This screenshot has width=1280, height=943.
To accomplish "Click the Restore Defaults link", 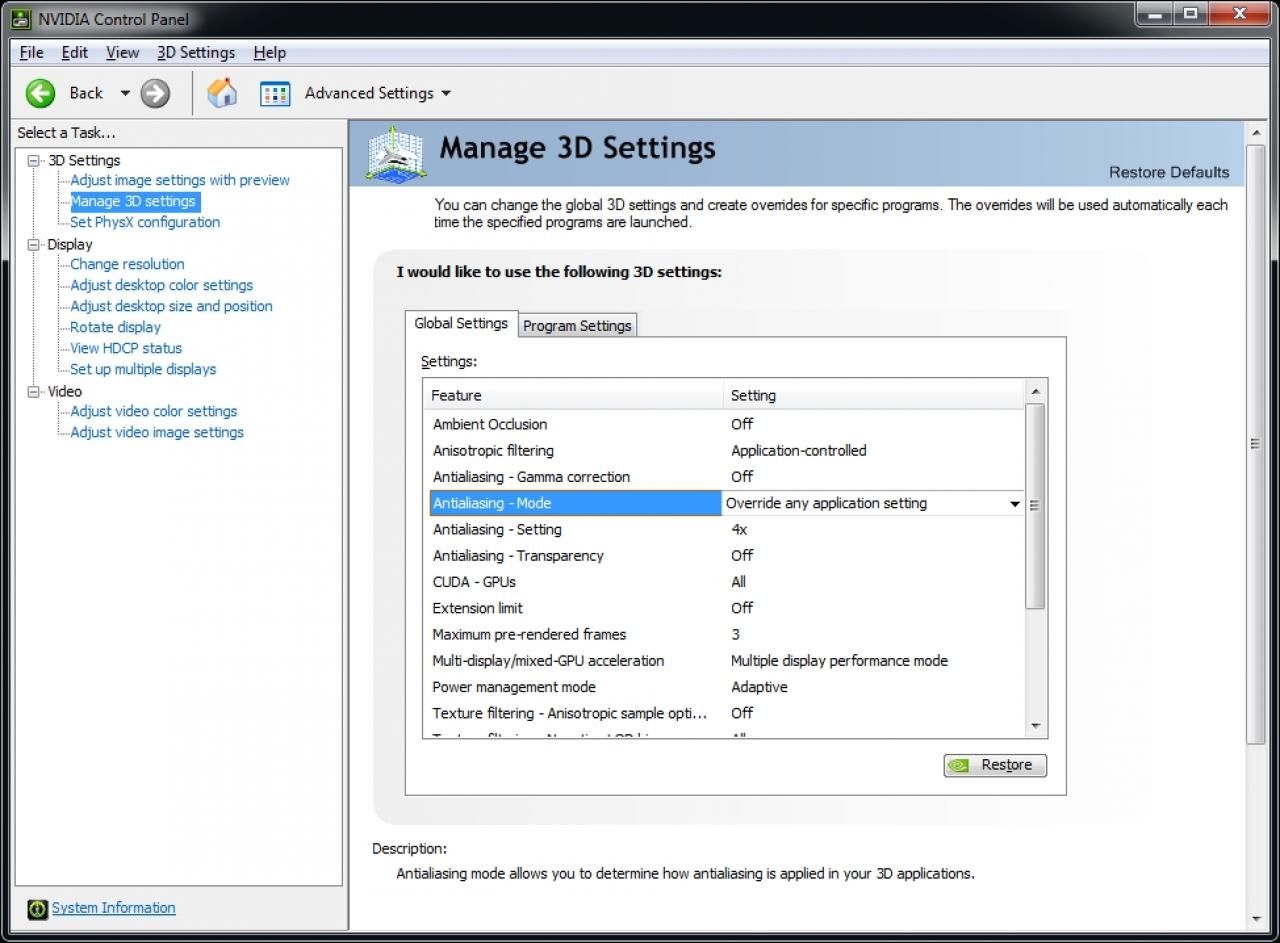I will [x=1169, y=172].
